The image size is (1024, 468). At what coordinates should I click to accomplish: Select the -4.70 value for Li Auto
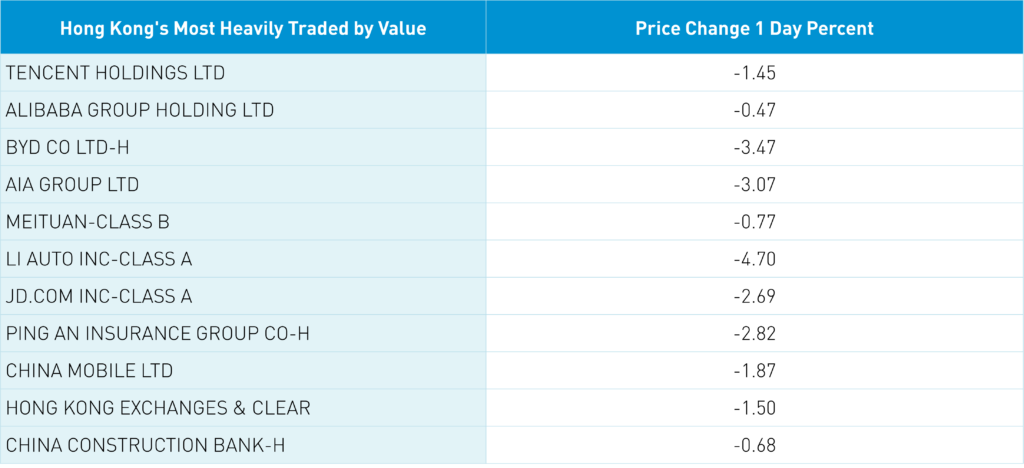[754, 259]
